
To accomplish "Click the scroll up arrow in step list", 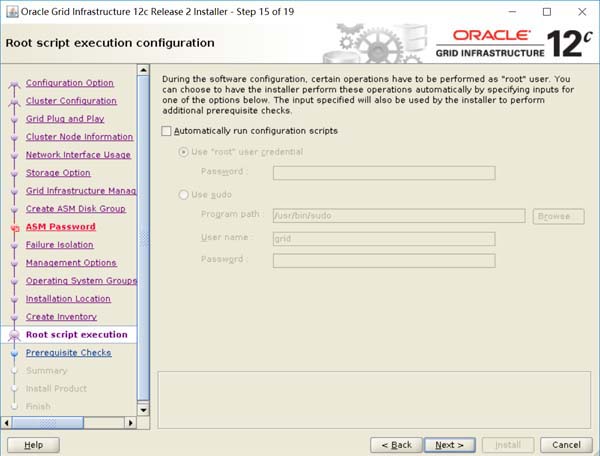I will tap(143, 70).
